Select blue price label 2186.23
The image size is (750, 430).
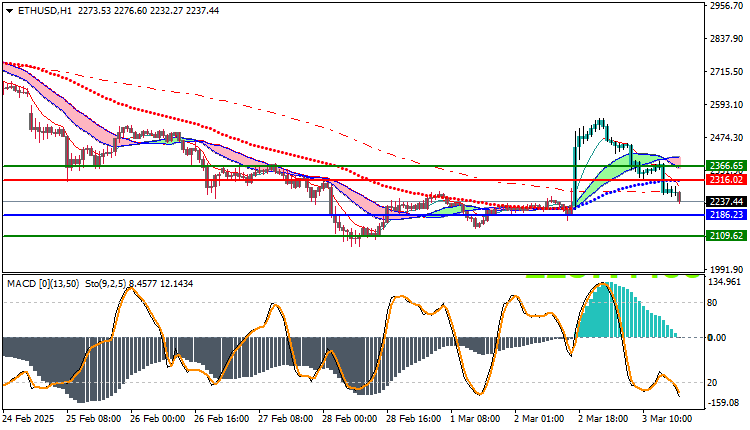coord(726,215)
